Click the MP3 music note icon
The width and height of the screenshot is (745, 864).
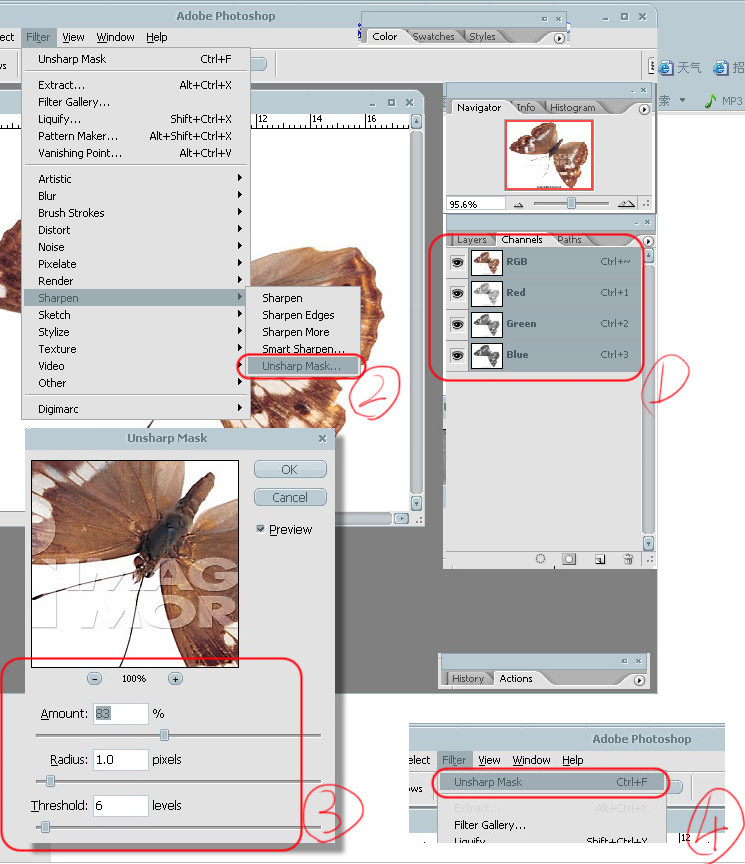(x=710, y=101)
